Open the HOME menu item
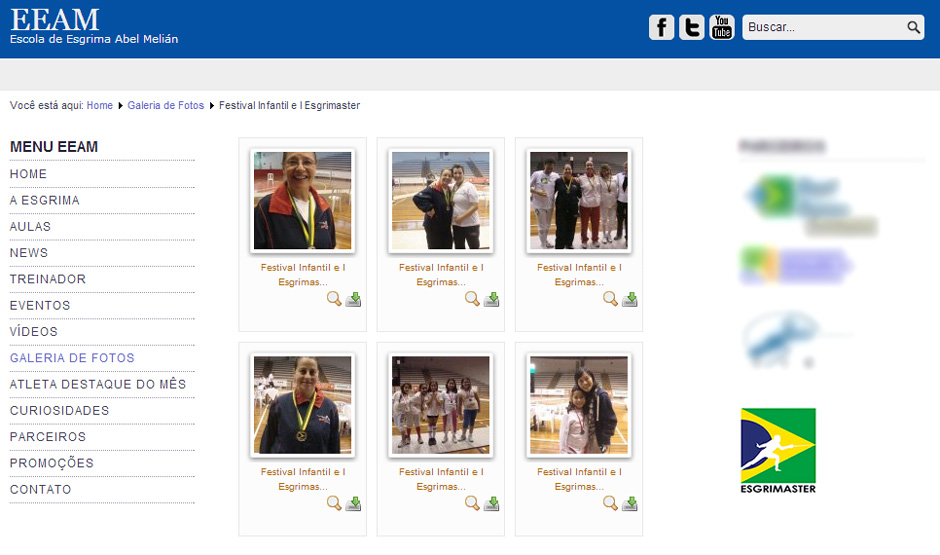This screenshot has height=555, width=940. (28, 174)
